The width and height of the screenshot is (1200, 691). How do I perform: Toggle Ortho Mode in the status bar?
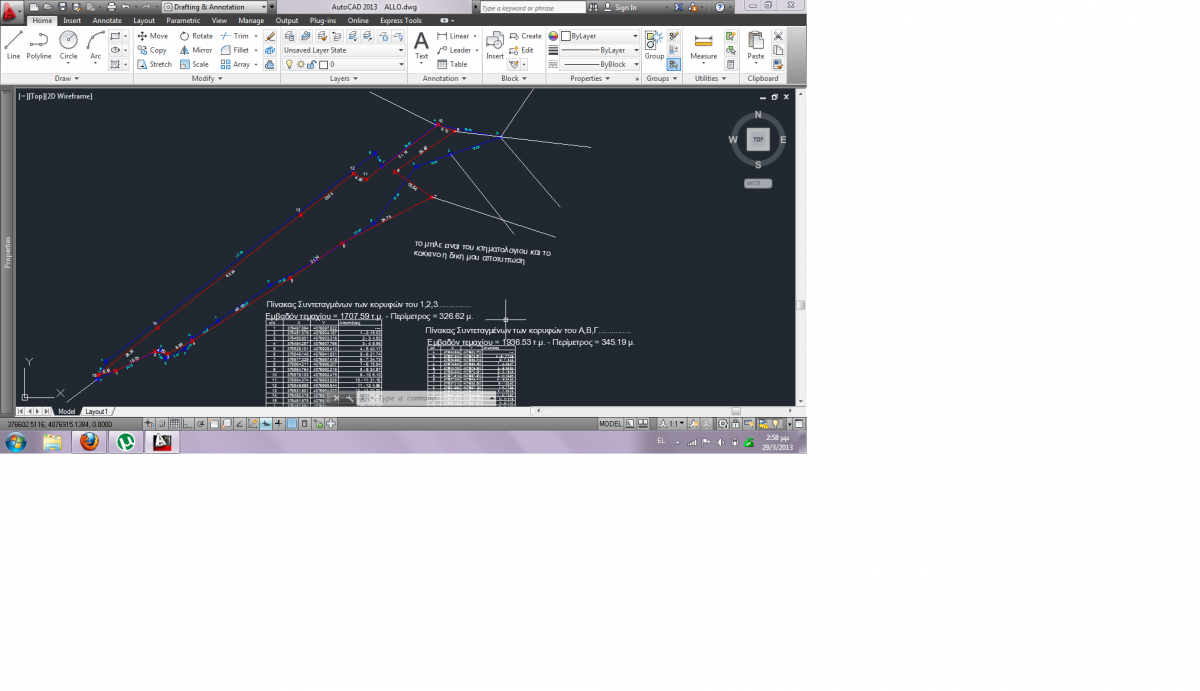point(187,424)
